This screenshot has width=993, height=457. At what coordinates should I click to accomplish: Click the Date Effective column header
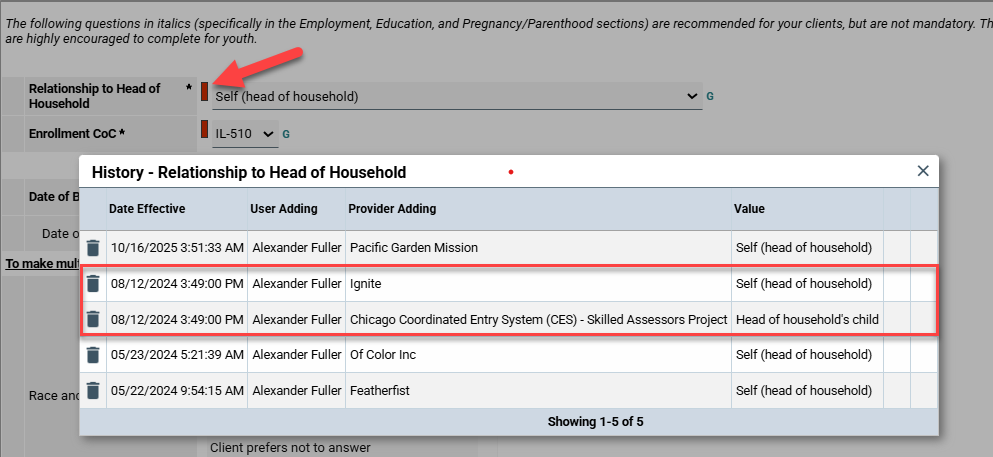(147, 209)
